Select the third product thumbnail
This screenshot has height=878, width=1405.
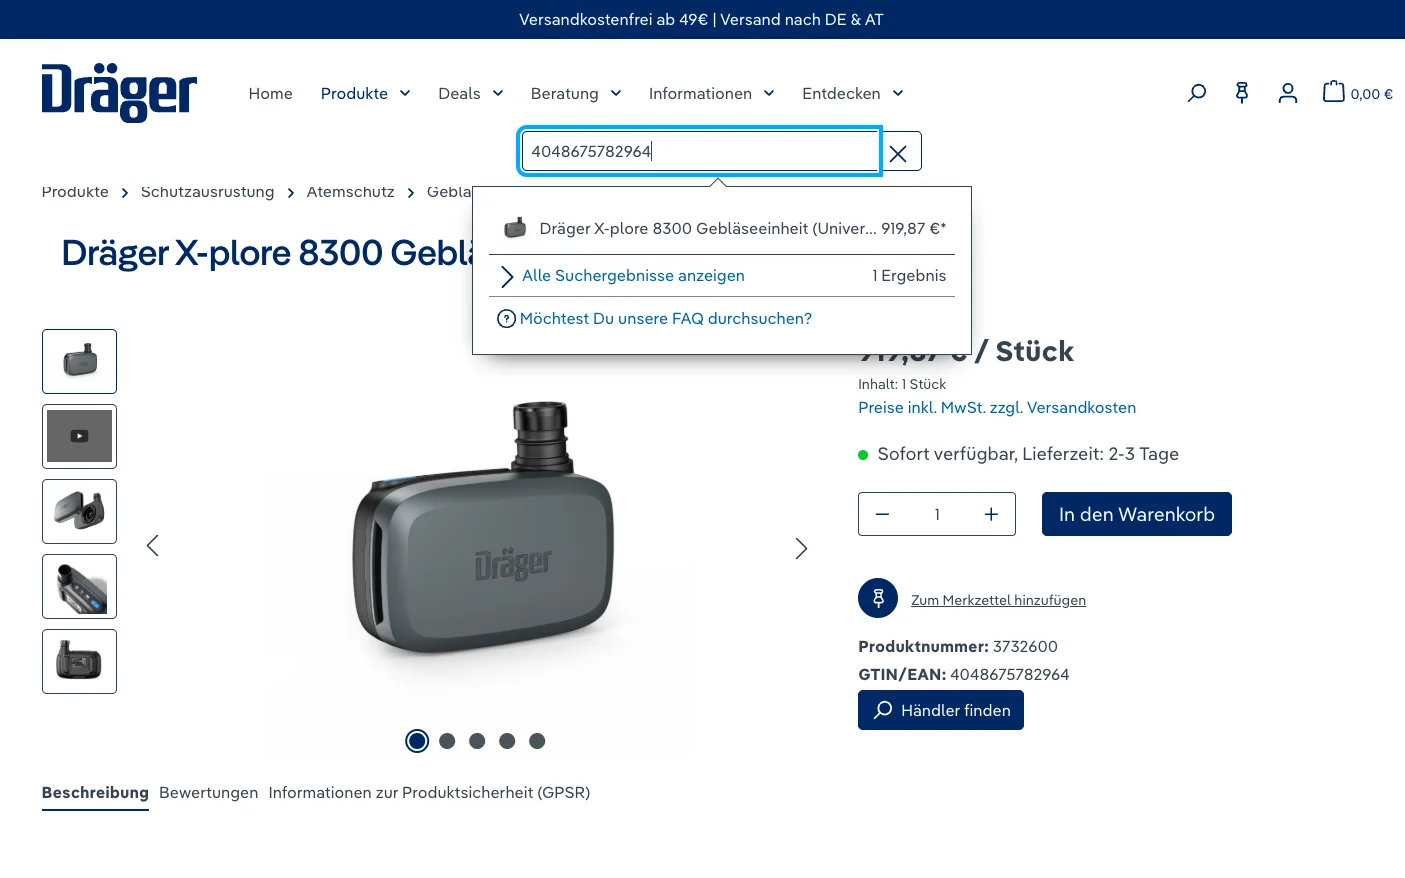click(79, 511)
